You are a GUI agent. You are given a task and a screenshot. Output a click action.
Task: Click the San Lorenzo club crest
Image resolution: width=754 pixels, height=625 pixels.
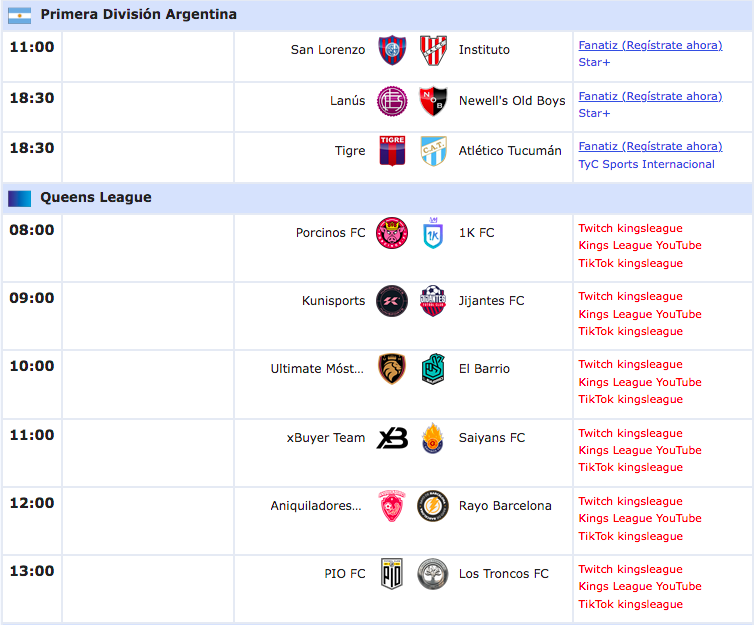coord(392,50)
